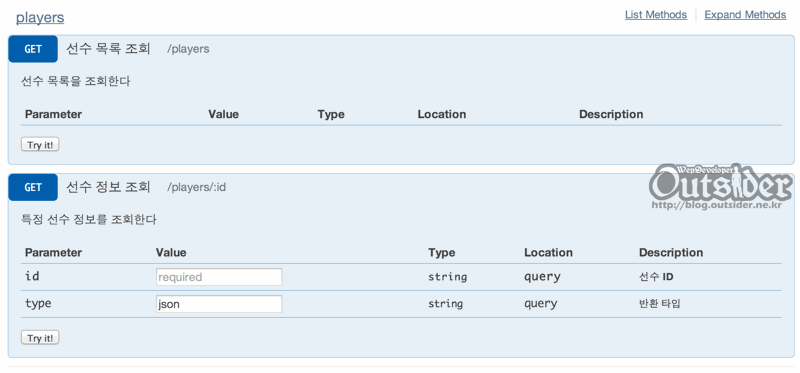800x373 pixels.
Task: Click Description header in 선수 정보 조회 table
Action: [671, 253]
